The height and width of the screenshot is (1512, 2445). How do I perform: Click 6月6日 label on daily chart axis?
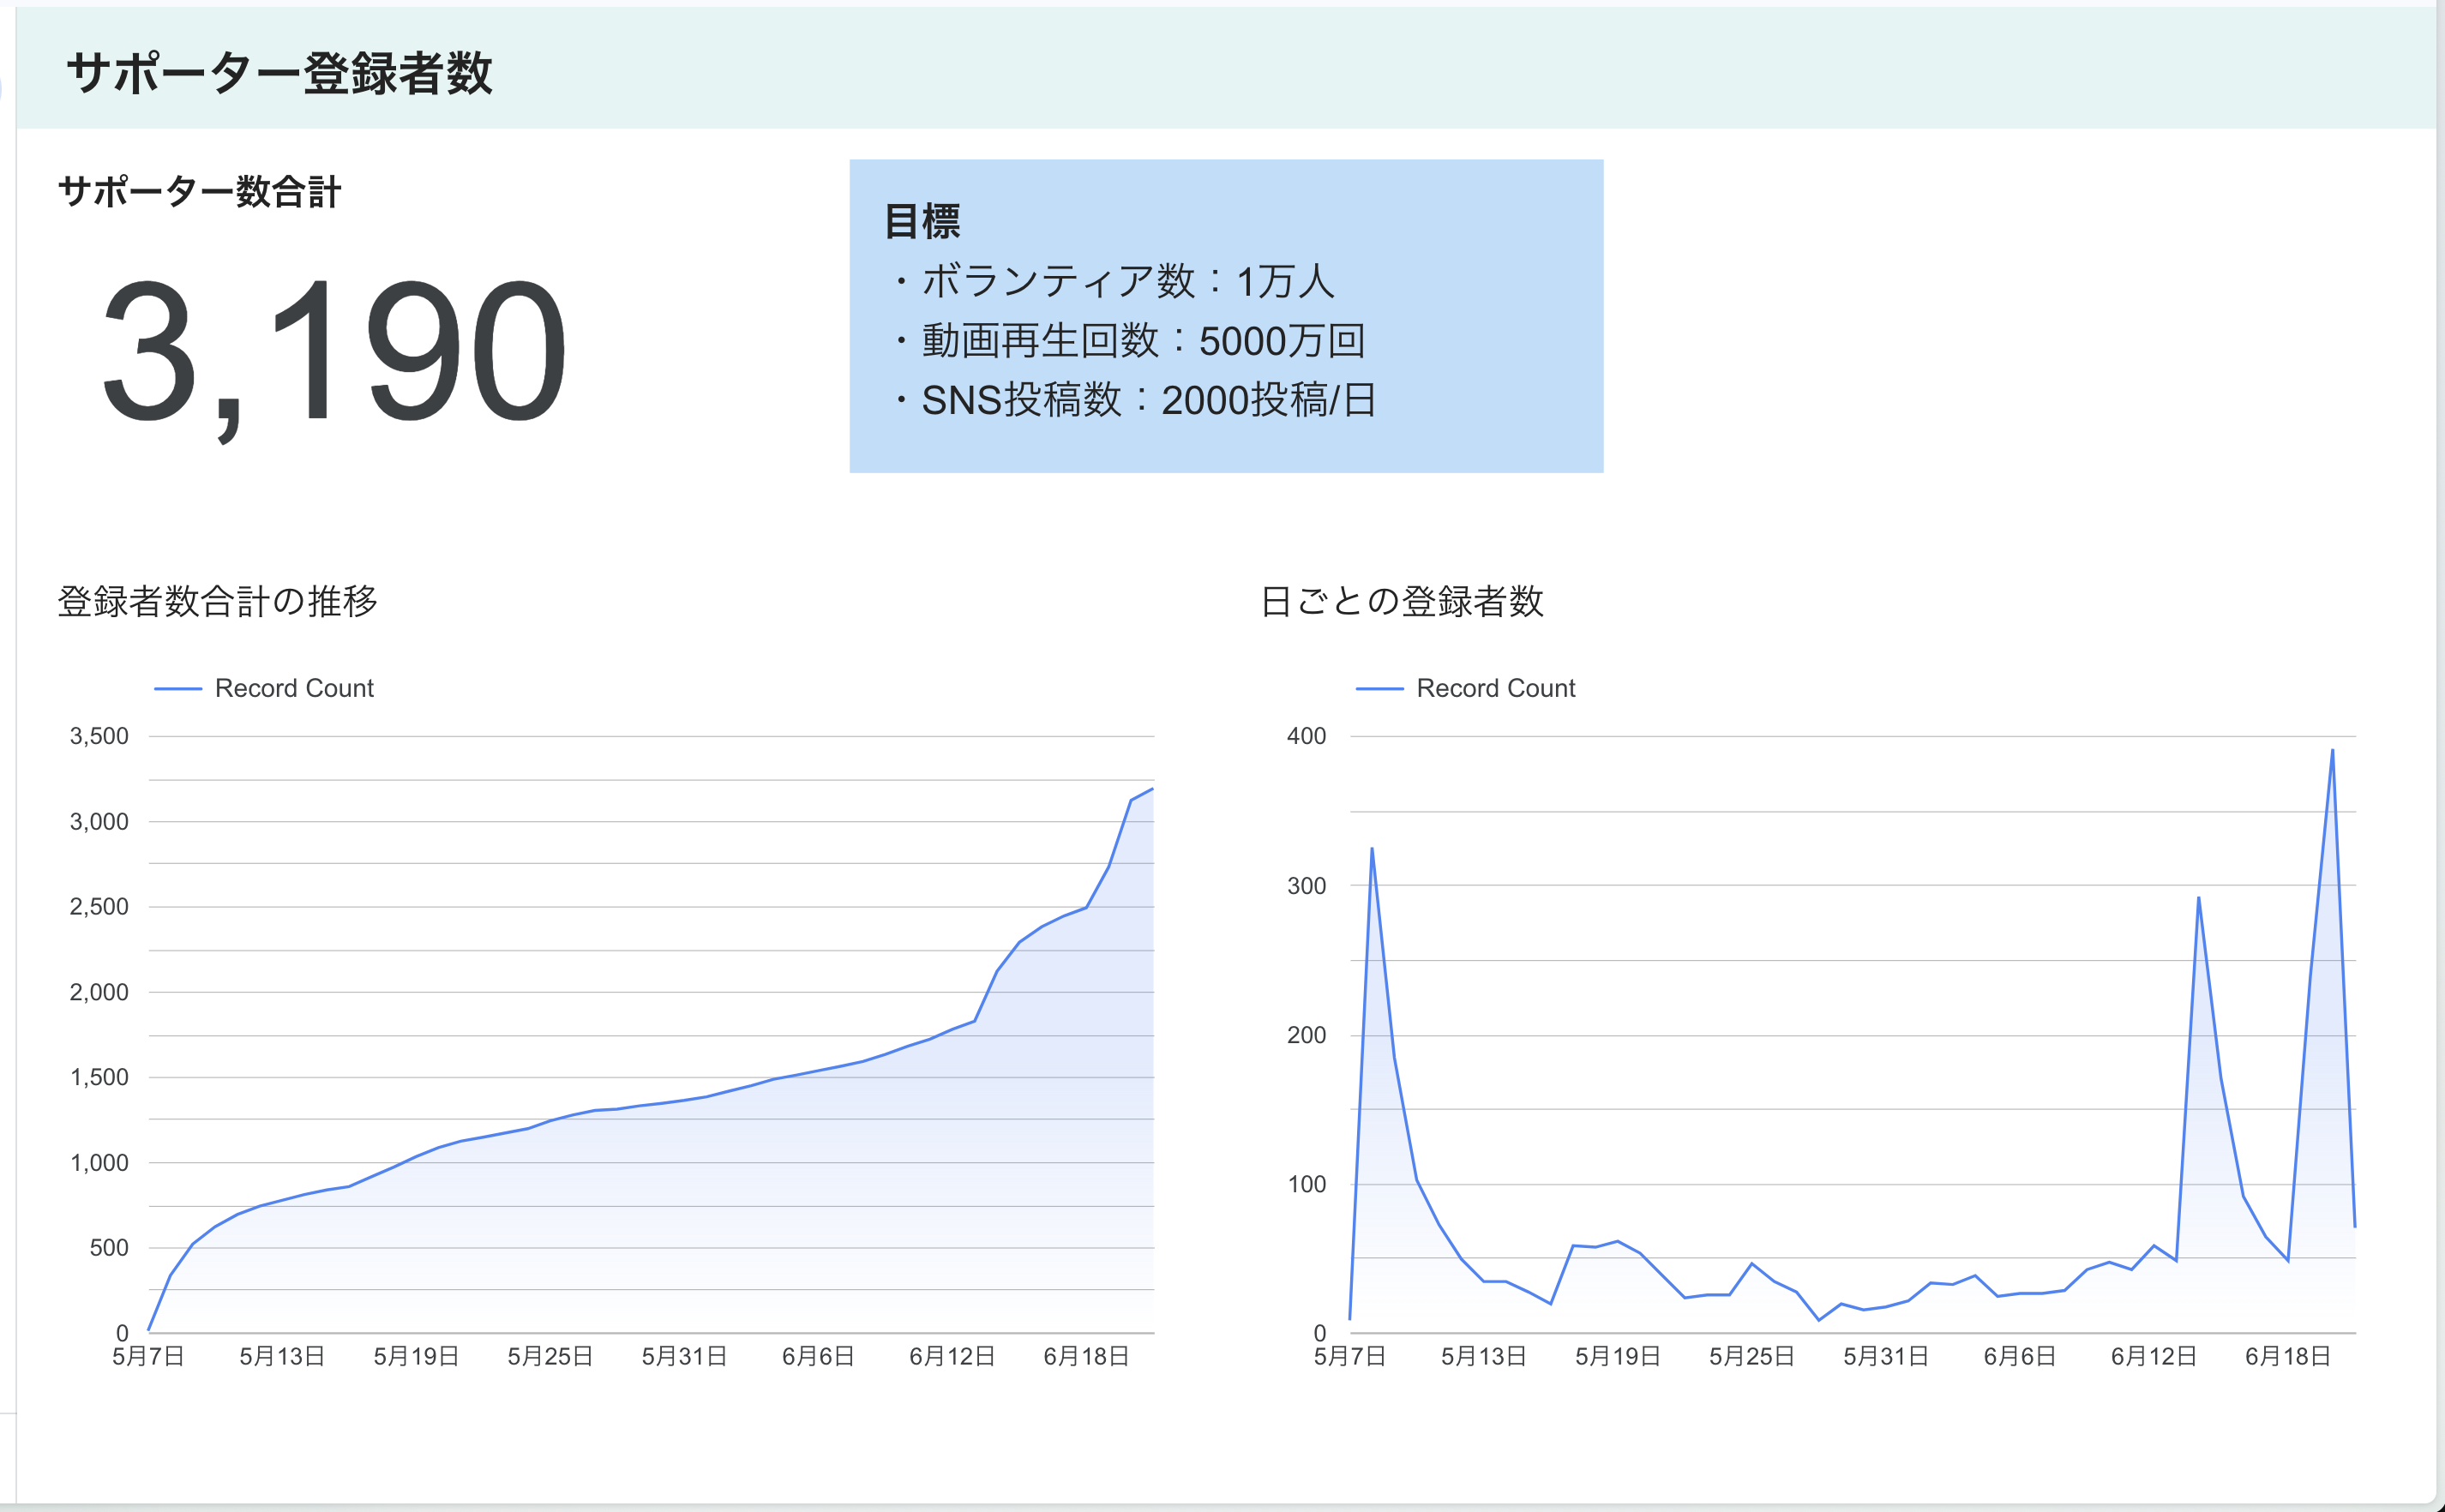[x=2019, y=1356]
